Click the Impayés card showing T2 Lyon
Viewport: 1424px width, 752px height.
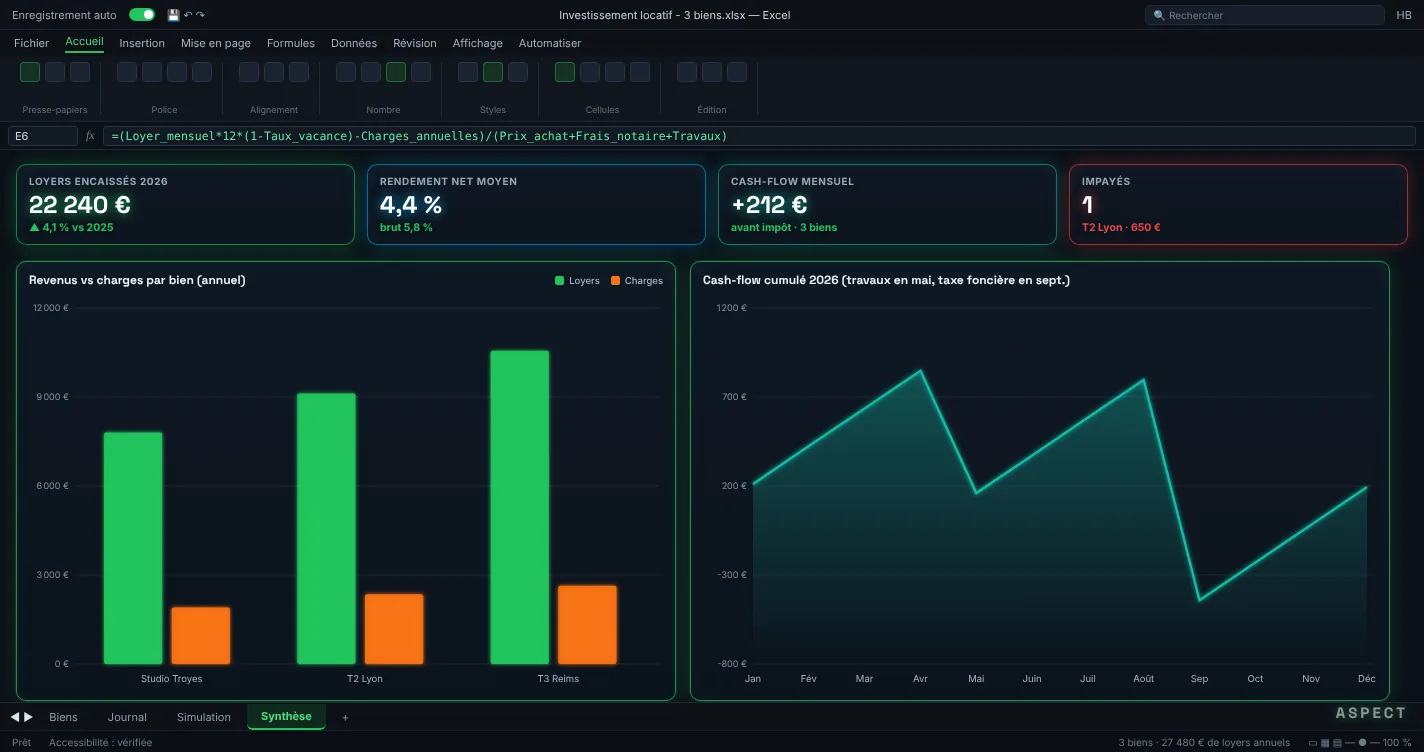(x=1239, y=204)
